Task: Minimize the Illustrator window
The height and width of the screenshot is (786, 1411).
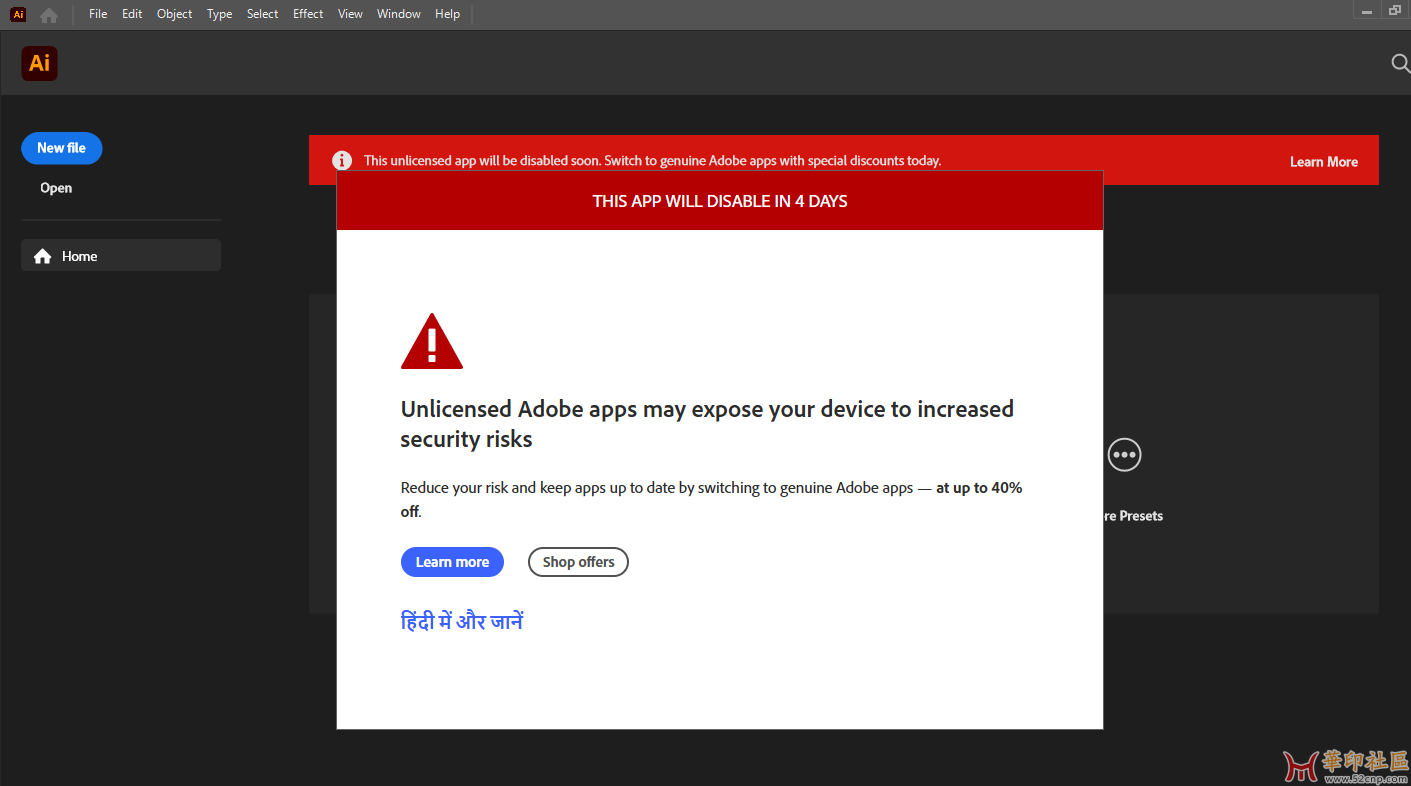Action: pos(1367,11)
